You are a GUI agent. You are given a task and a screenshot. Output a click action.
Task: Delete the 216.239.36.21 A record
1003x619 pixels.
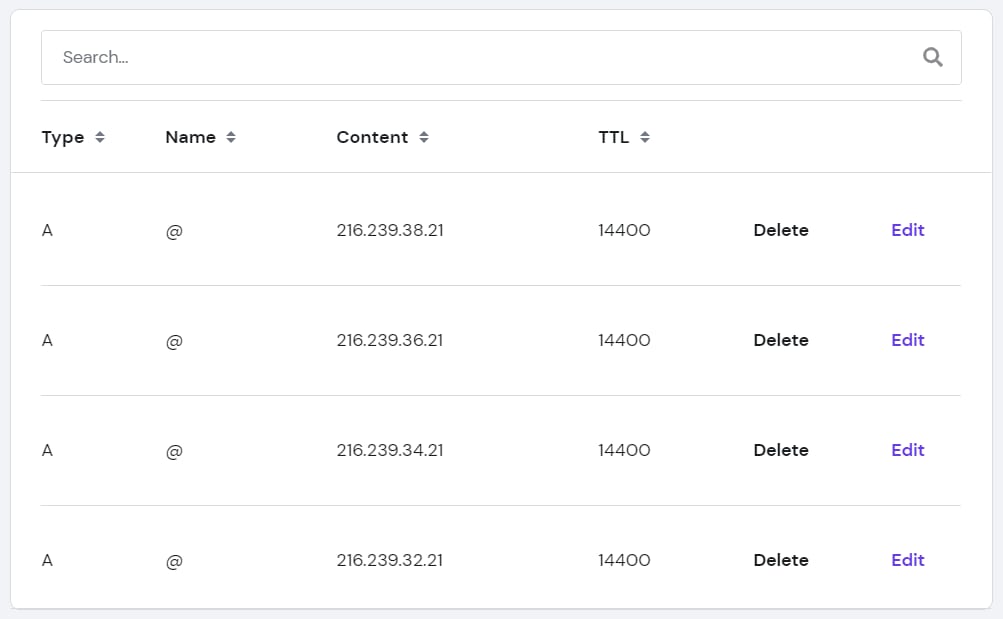tap(781, 340)
